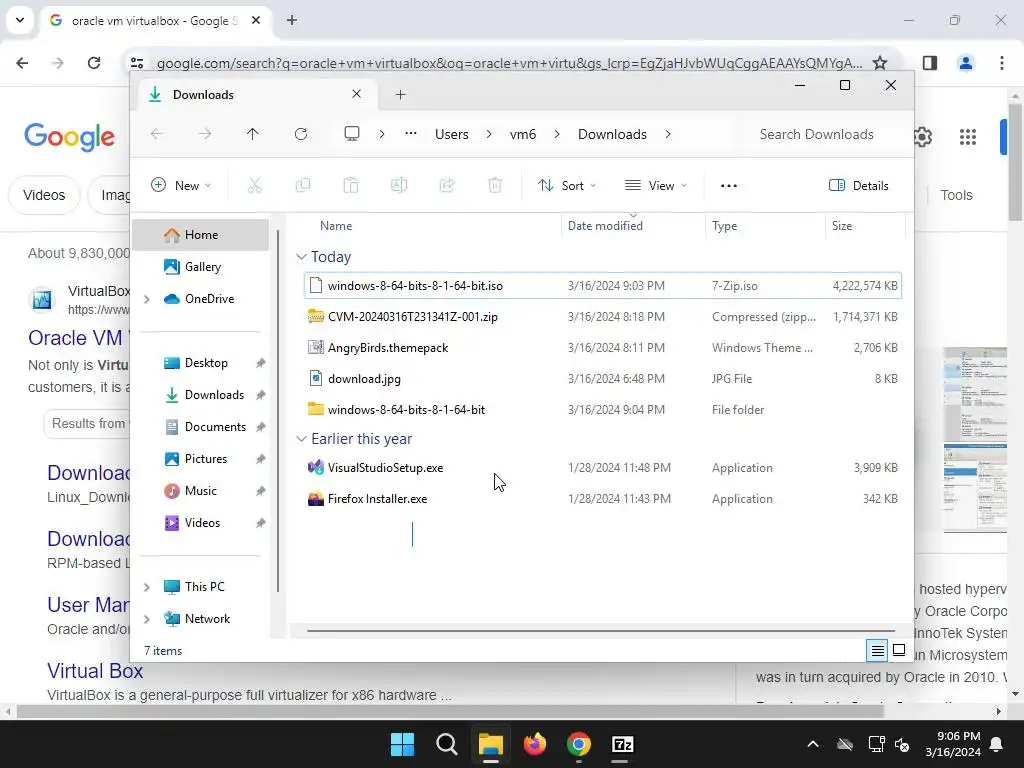1024x768 pixels.
Task: Expand Network in navigation pane
Action: (x=147, y=619)
